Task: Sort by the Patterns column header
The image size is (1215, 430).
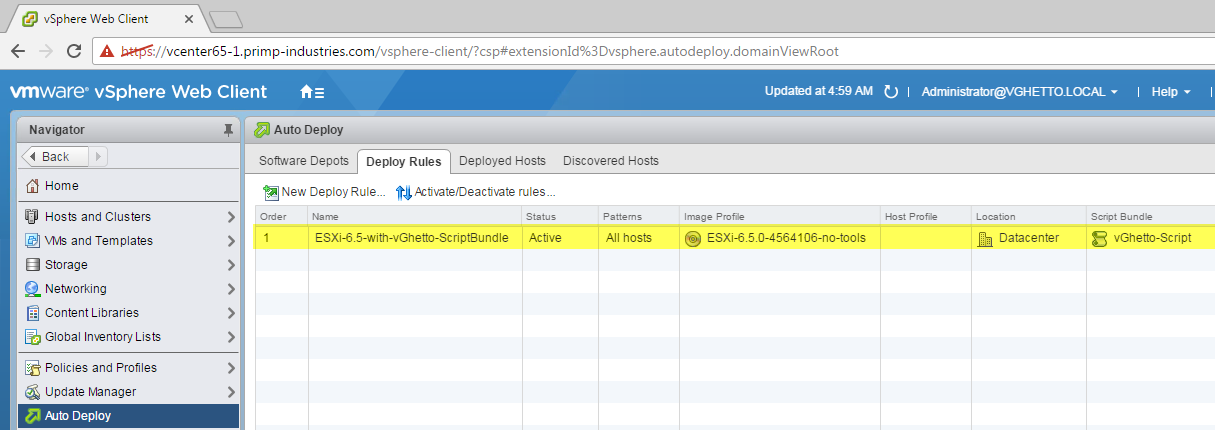Action: [638, 216]
